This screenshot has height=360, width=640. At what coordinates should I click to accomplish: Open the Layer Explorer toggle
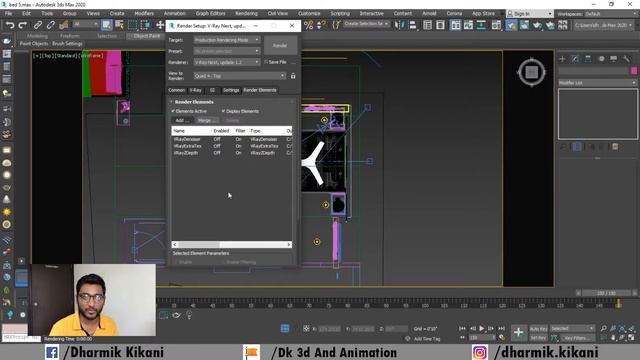[x=440, y=25]
